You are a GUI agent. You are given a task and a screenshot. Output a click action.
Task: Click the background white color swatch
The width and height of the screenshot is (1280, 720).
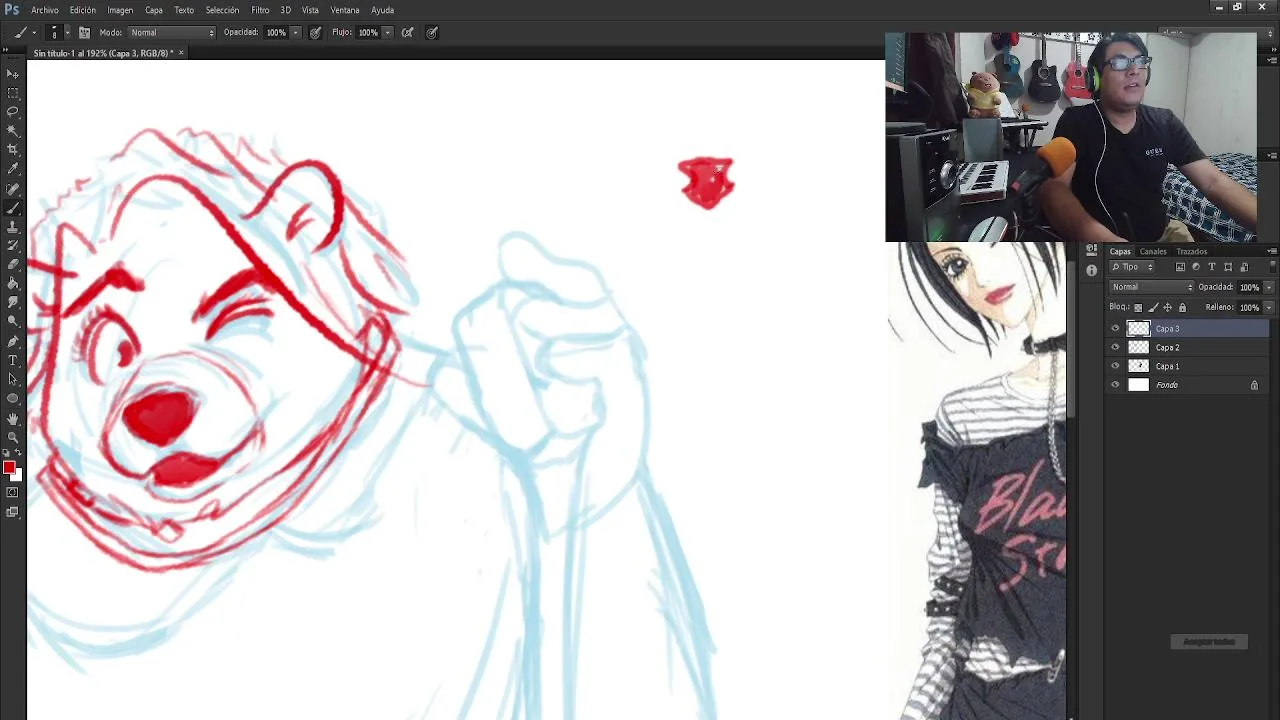click(18, 477)
